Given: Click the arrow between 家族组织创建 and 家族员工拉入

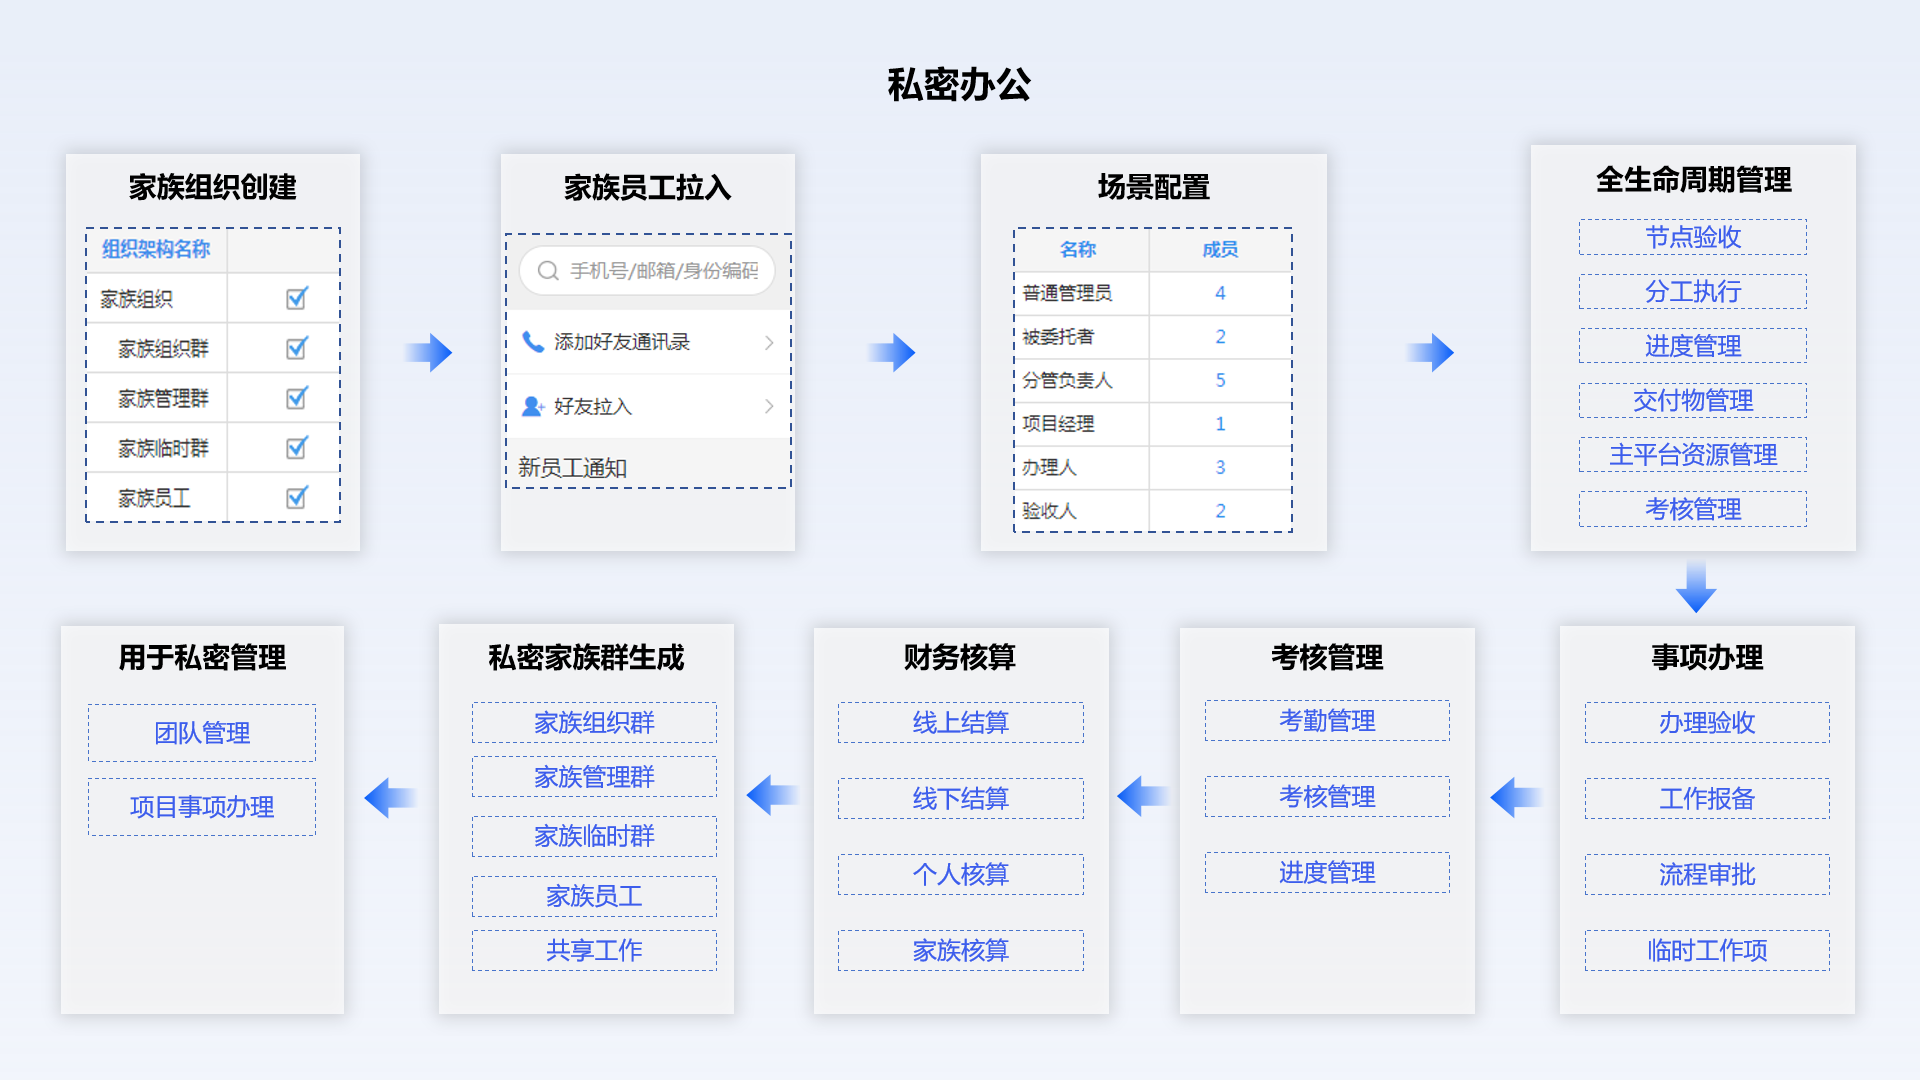Looking at the screenshot, I should [x=430, y=352].
